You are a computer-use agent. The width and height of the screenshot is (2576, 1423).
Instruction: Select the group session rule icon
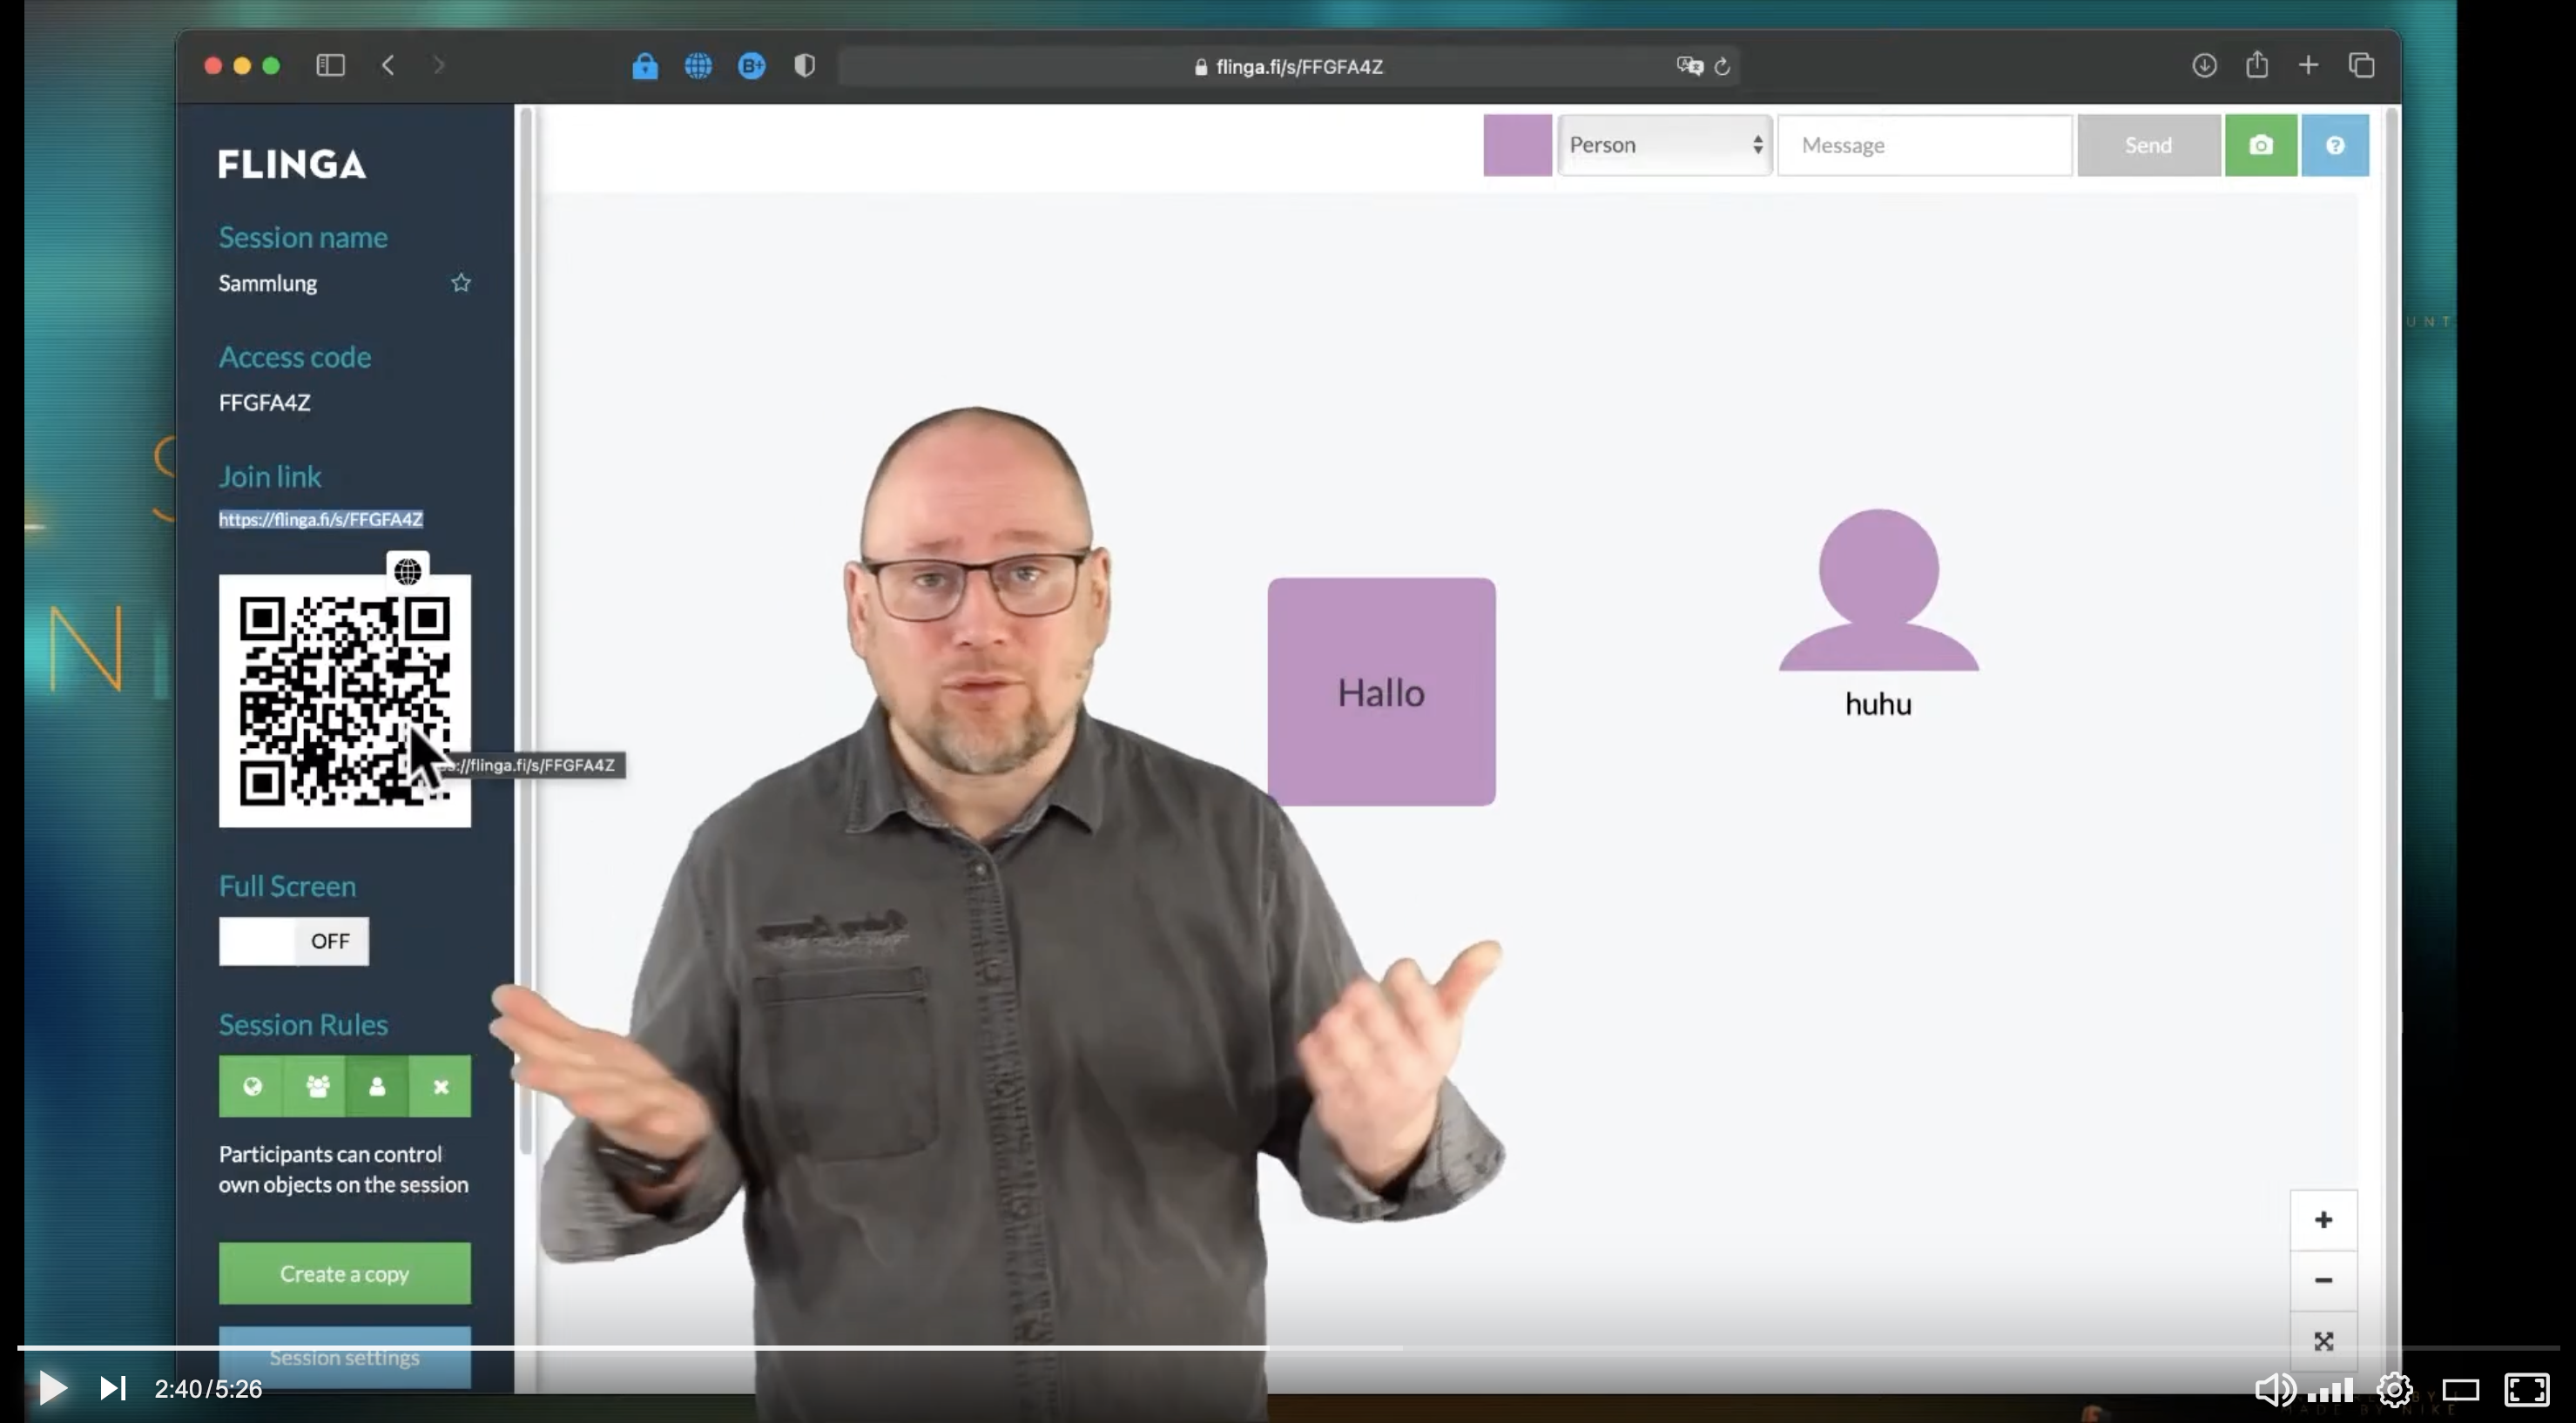click(316, 1086)
